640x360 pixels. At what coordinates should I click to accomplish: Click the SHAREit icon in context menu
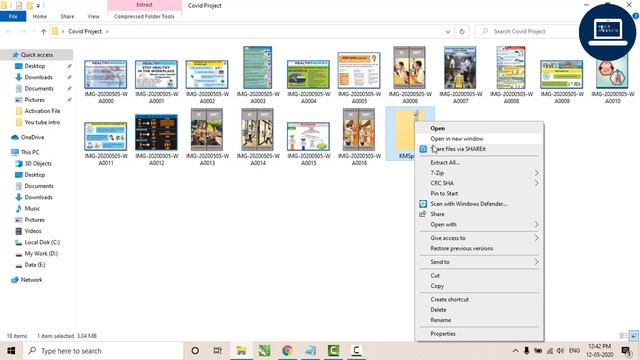click(x=423, y=149)
